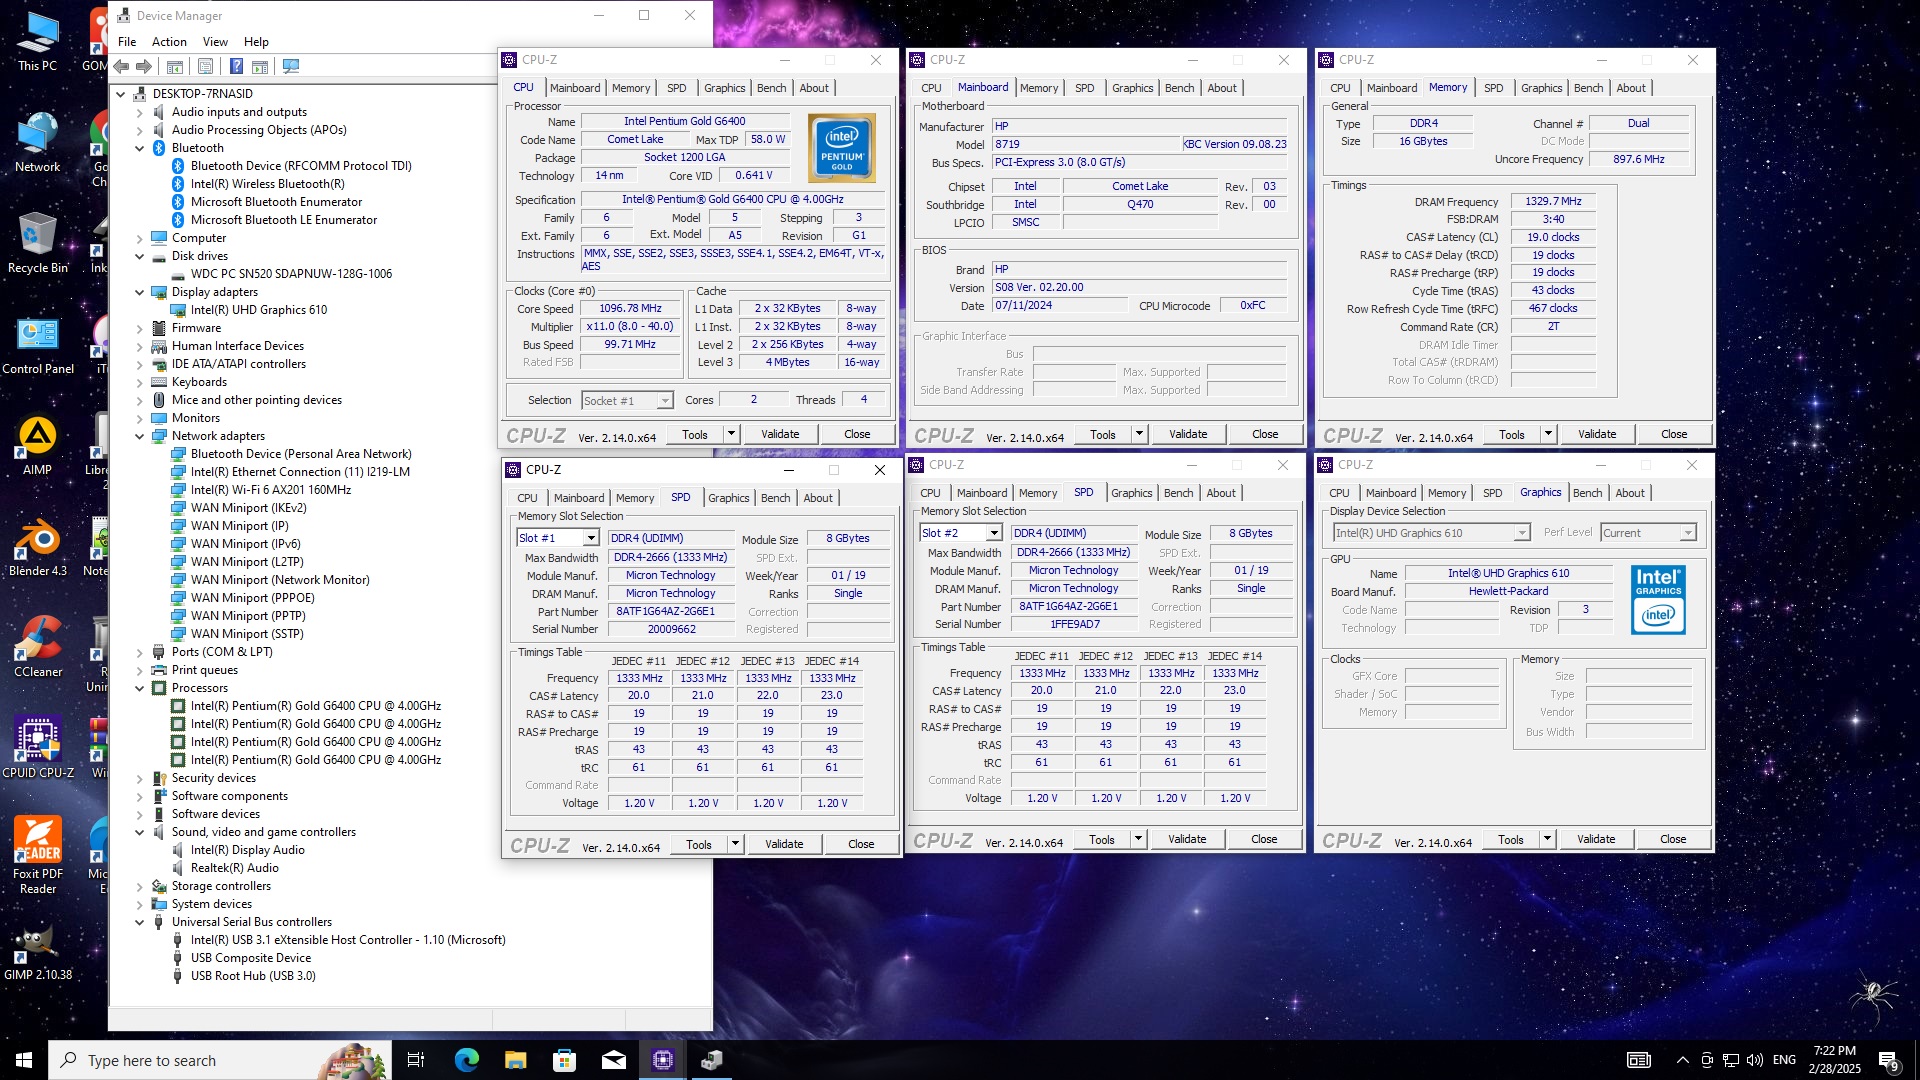
Task: Open the Slot #1 memory slot dropdown
Action: [x=591, y=538]
